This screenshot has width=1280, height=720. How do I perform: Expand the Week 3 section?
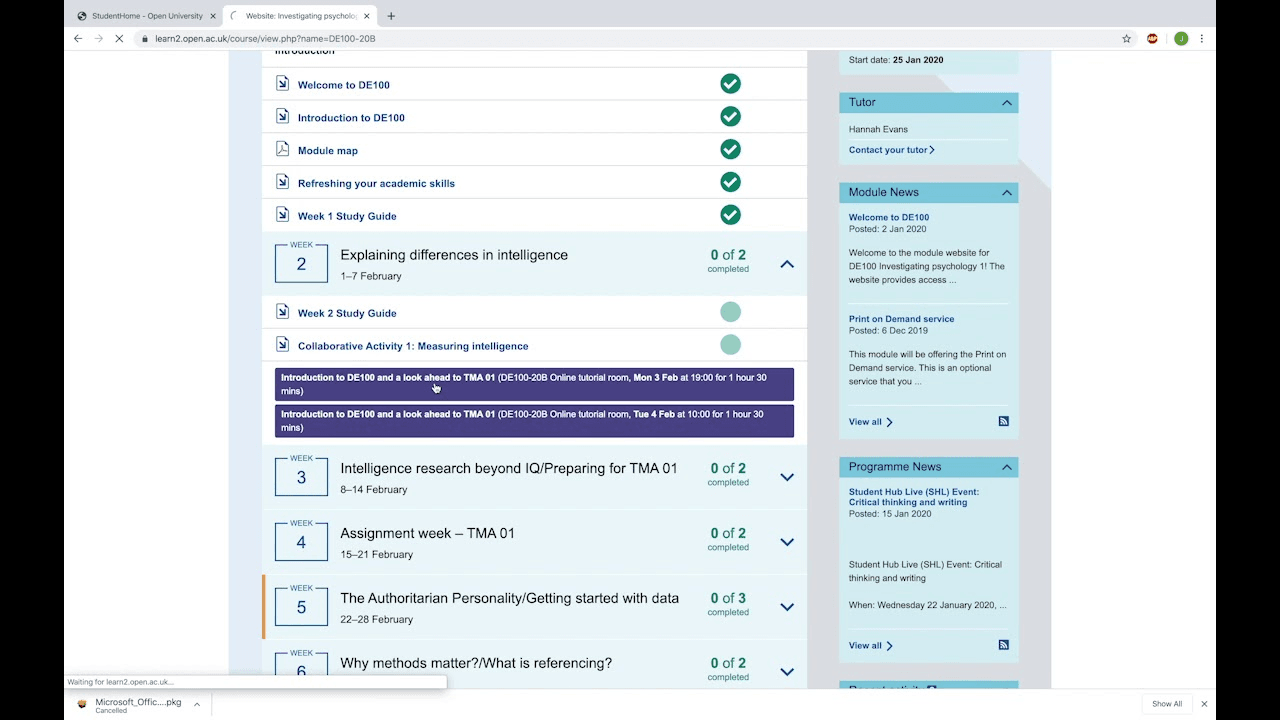(x=787, y=477)
